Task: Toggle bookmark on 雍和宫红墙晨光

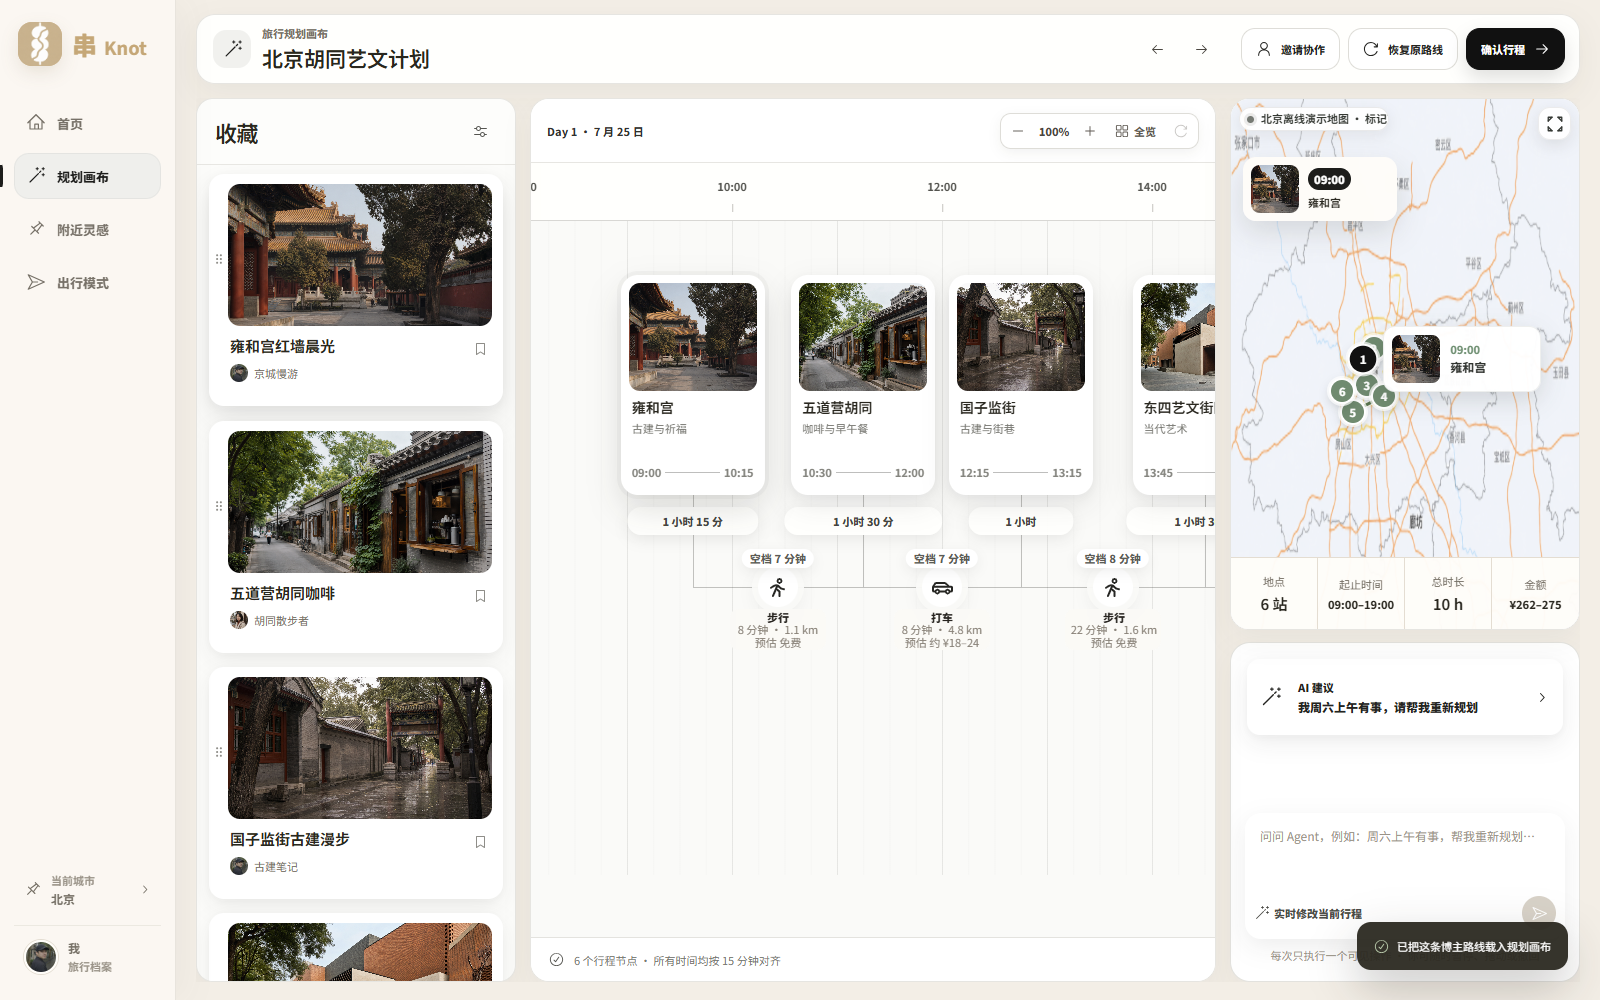Action: click(x=480, y=349)
